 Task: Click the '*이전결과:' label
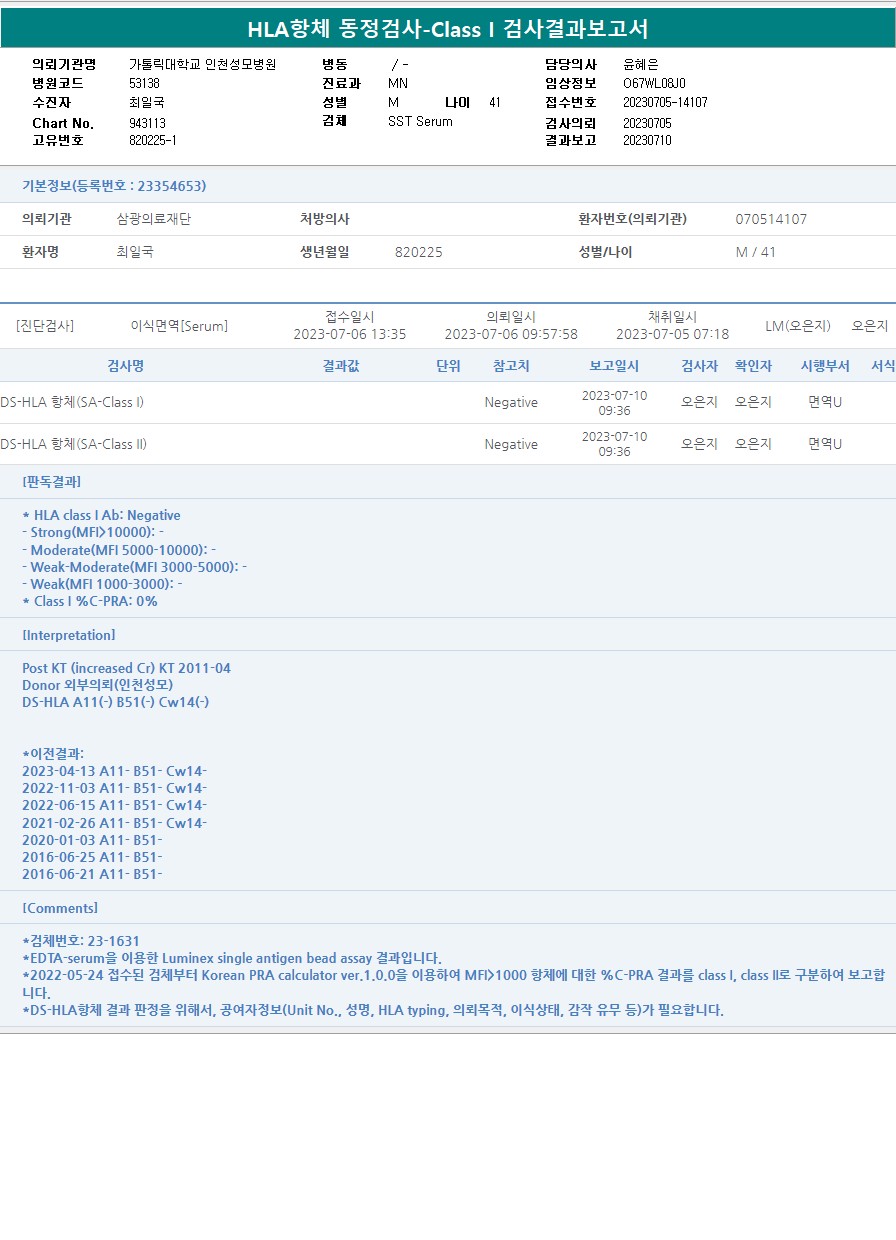[53, 753]
